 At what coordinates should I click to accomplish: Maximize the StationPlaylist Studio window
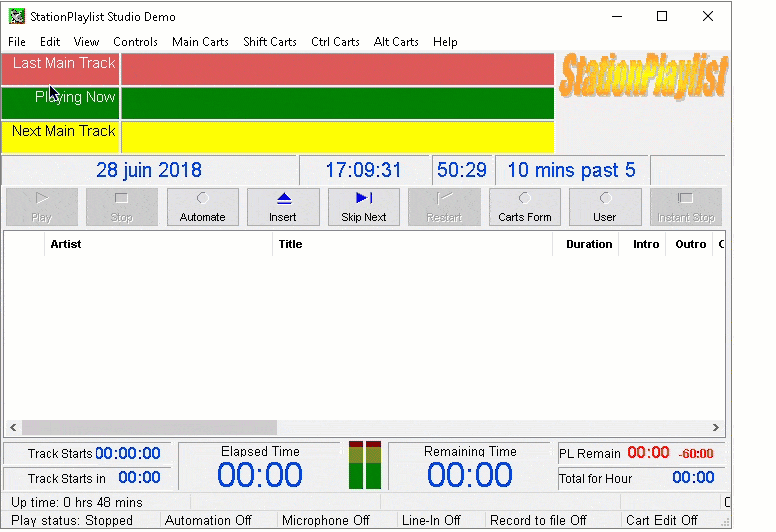coord(662,16)
